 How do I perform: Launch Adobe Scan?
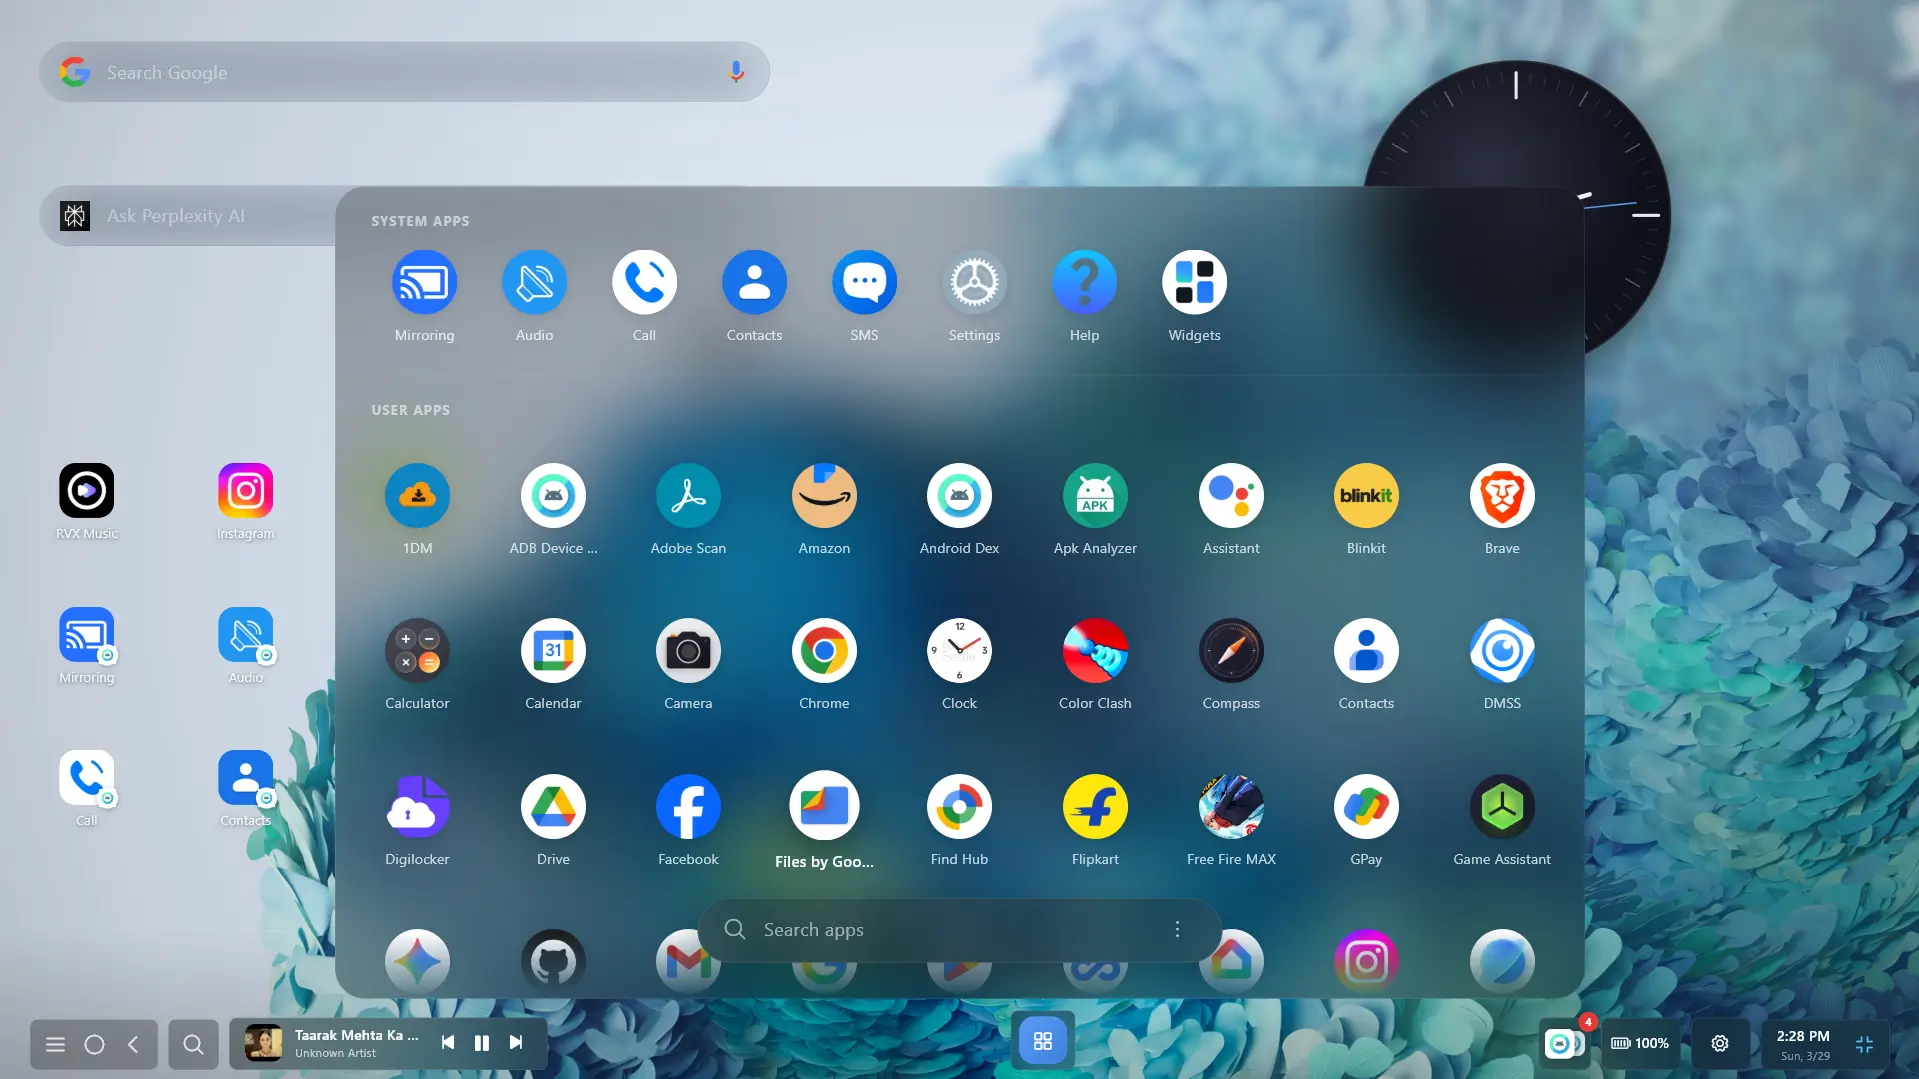[688, 496]
